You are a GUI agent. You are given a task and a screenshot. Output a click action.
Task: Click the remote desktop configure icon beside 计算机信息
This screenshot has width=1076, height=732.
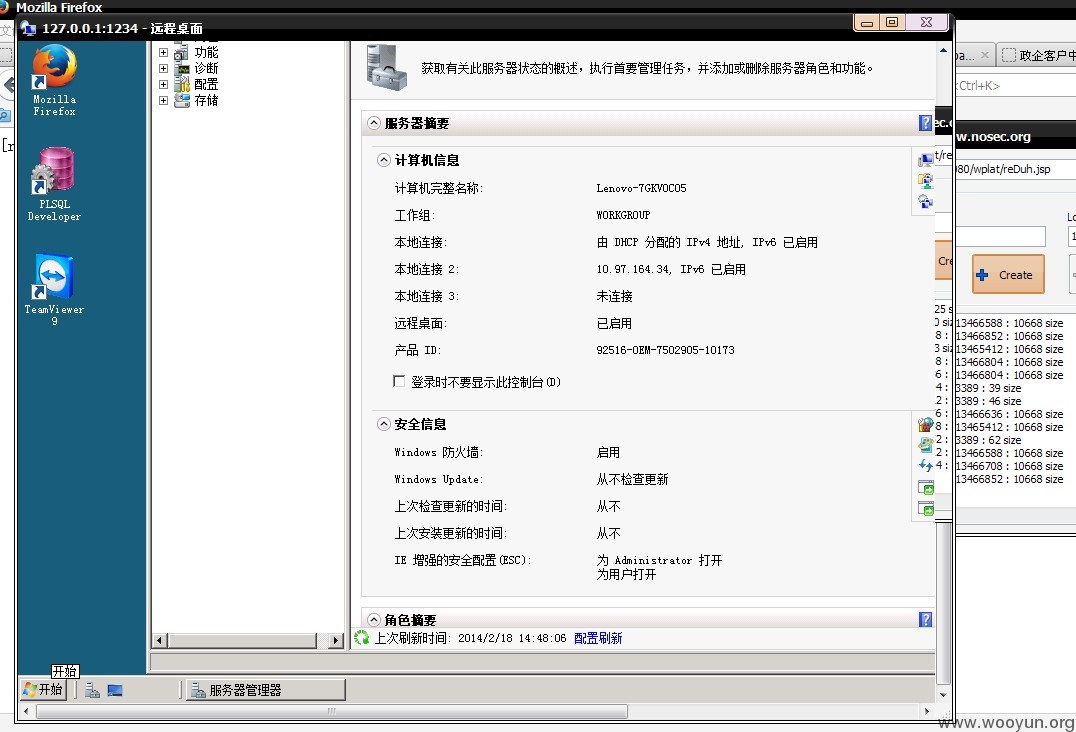point(925,202)
